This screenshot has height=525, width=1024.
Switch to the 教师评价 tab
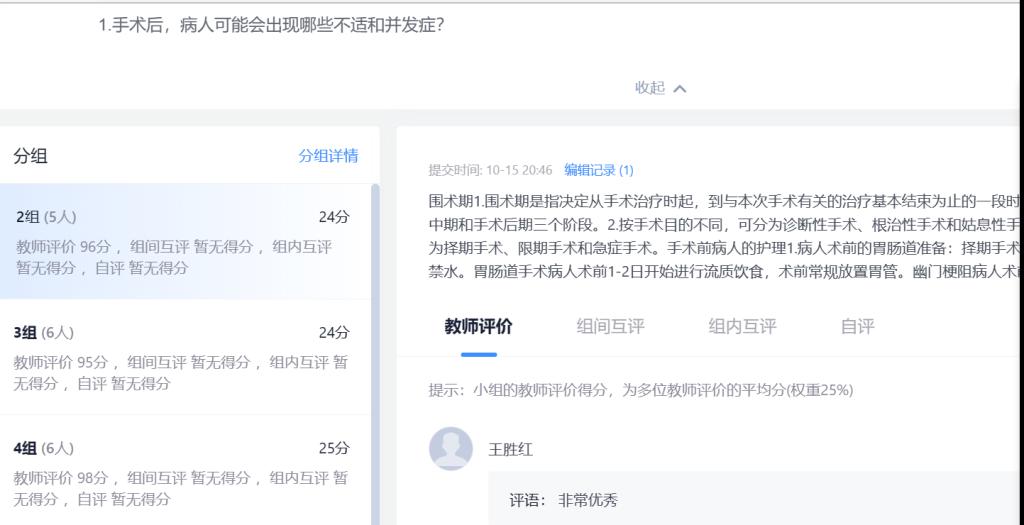[478, 326]
